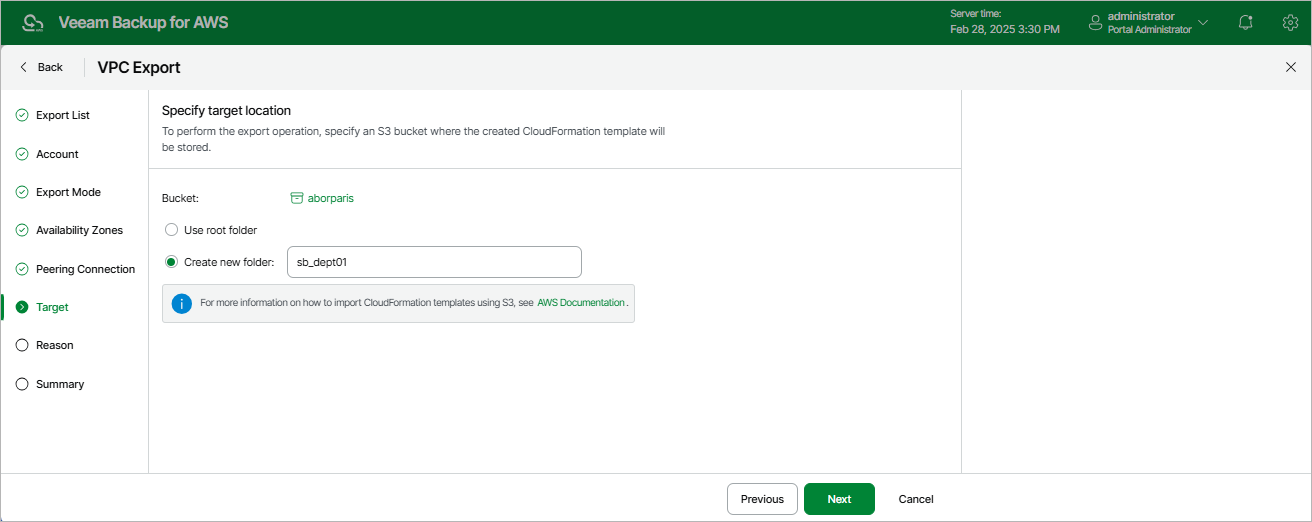Click the administrator user avatar icon
The width and height of the screenshot is (1312, 522).
(x=1095, y=22)
